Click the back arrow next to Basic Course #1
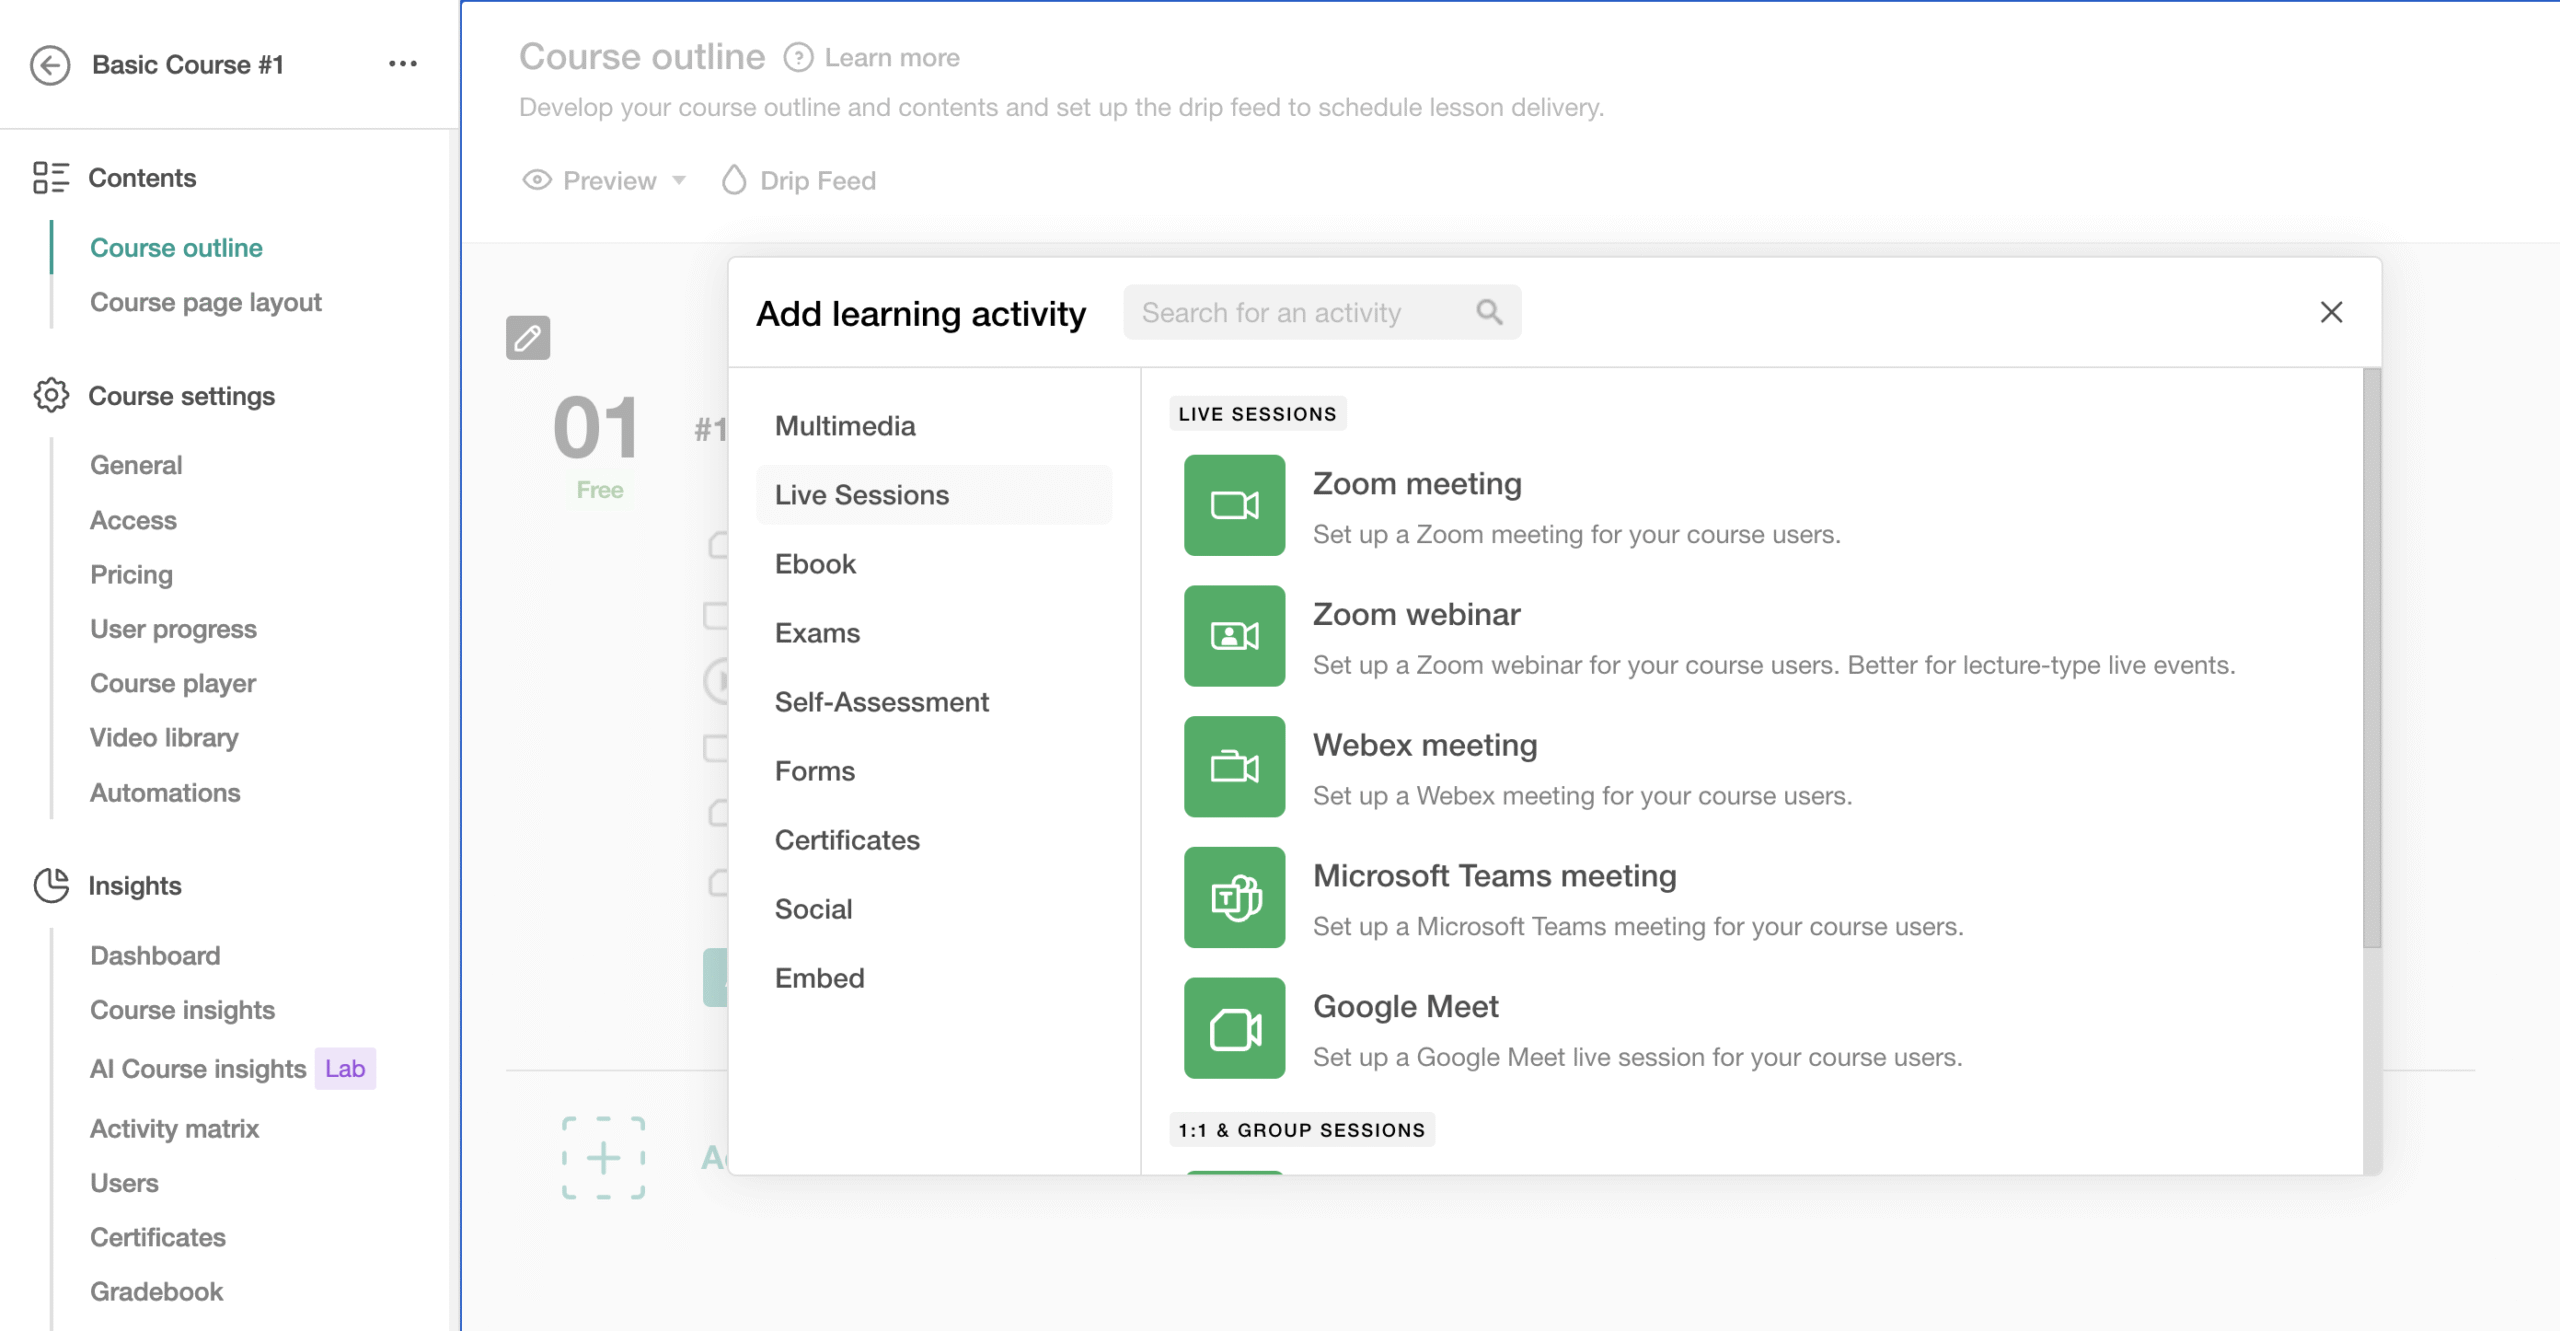2560x1331 pixels. pyautogui.click(x=50, y=65)
